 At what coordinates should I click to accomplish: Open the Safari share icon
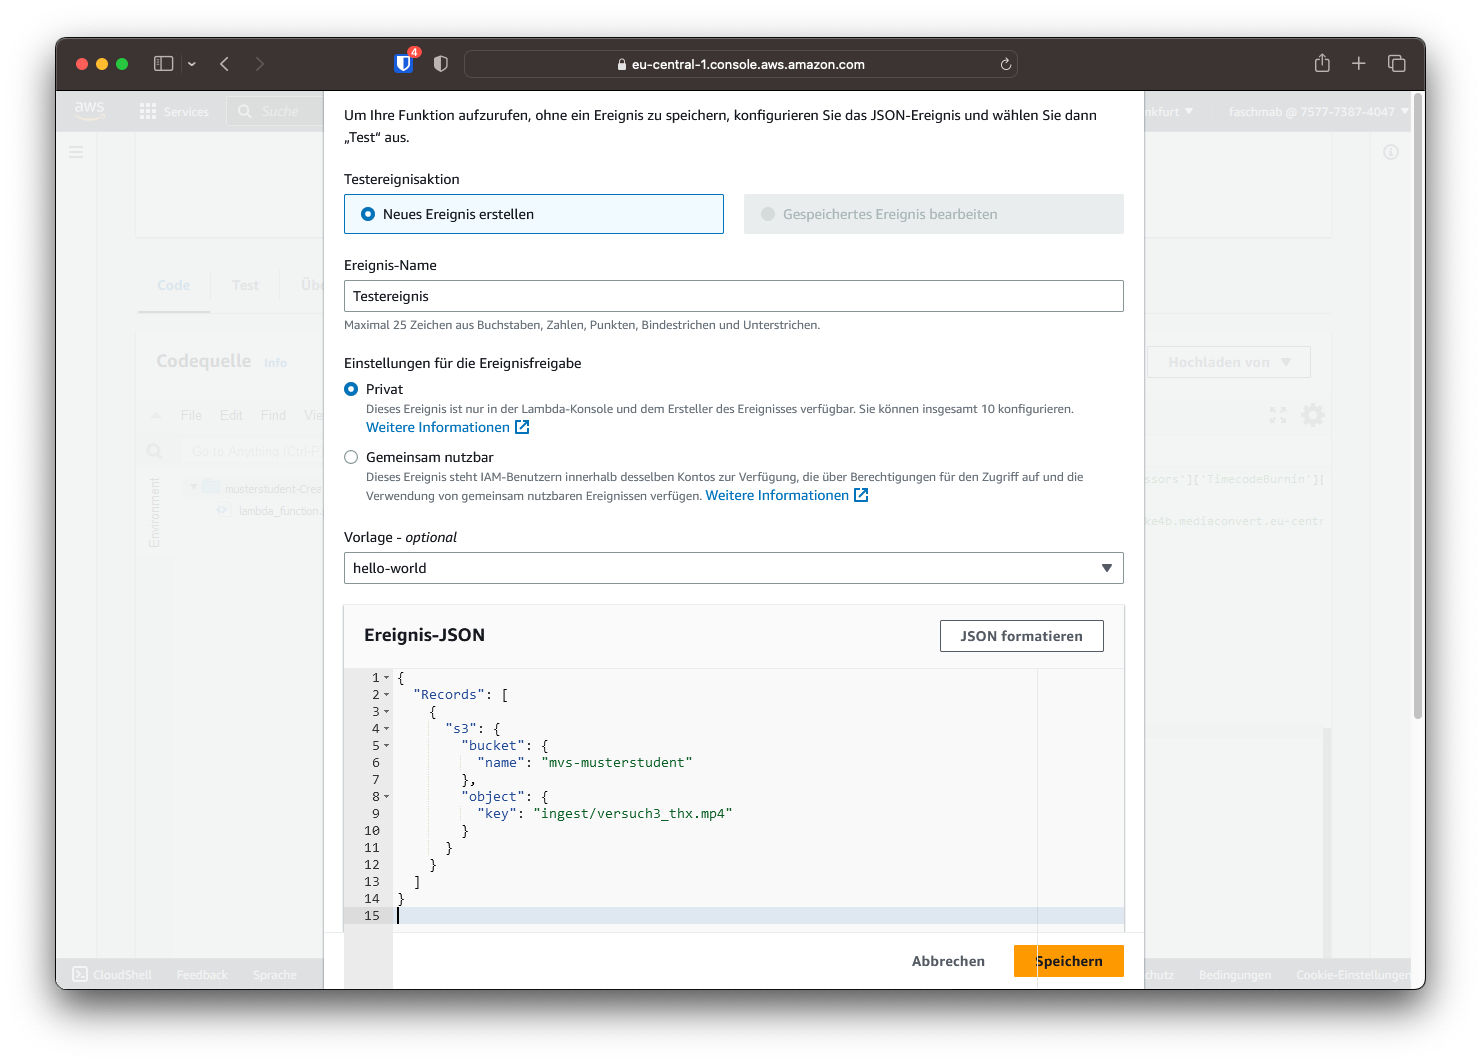tap(1322, 63)
